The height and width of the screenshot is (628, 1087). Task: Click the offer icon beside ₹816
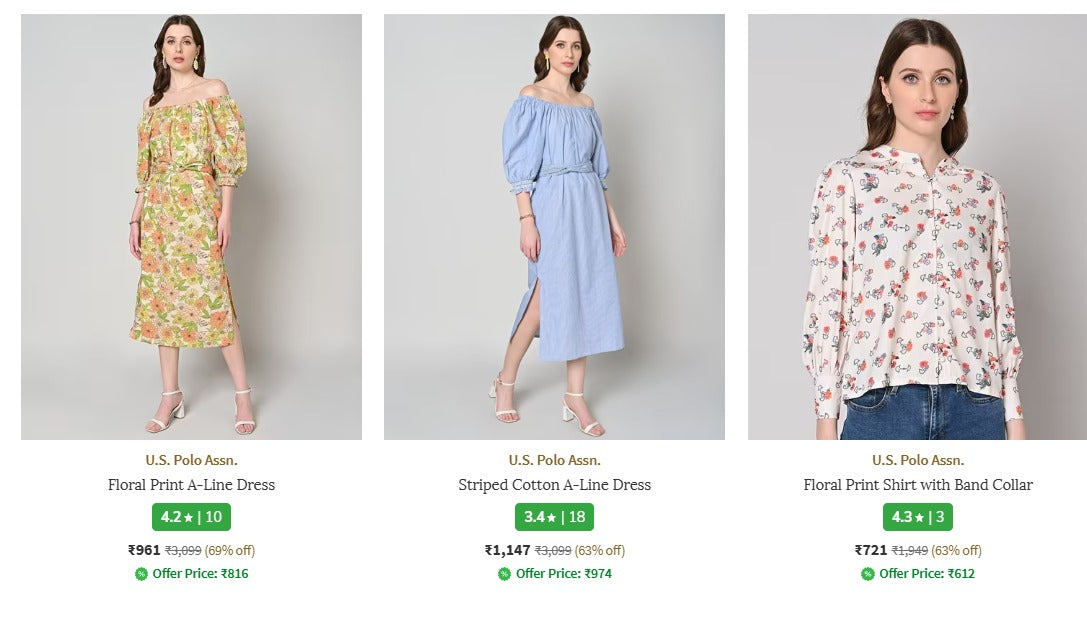[141, 574]
